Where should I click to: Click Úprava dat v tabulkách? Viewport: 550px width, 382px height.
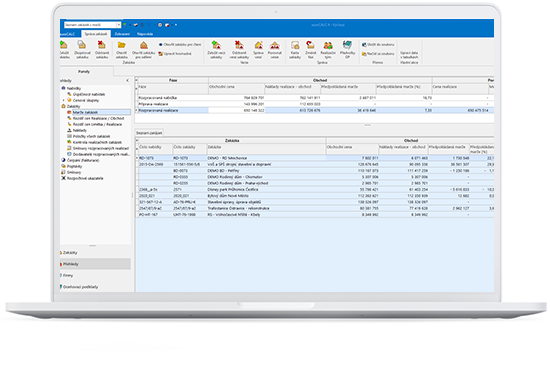(409, 55)
